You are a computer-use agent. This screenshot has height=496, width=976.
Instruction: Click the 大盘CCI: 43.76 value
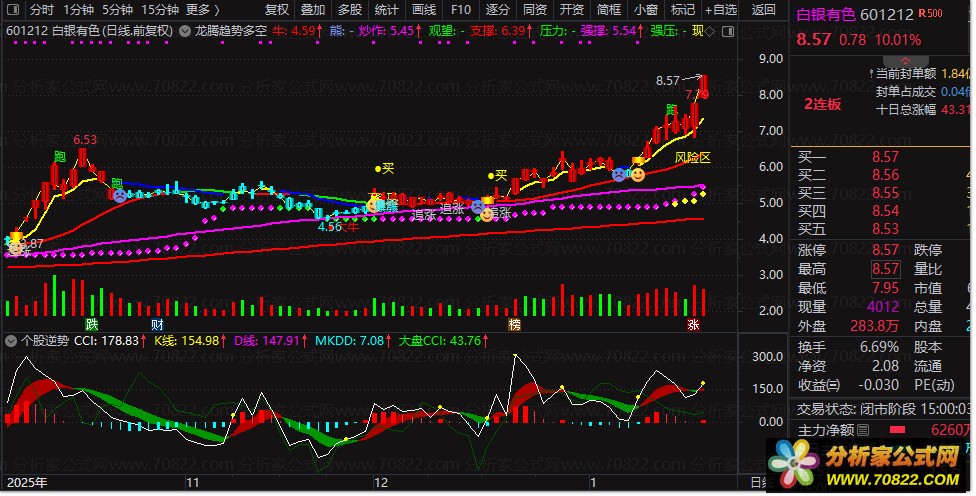click(443, 341)
